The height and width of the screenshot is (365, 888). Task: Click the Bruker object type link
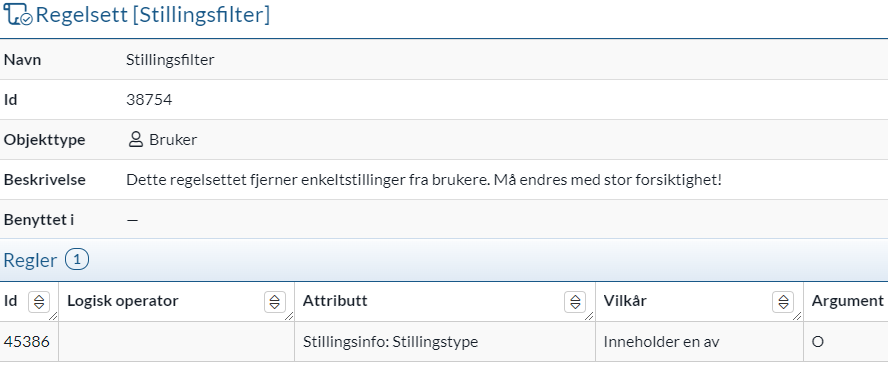[173, 140]
